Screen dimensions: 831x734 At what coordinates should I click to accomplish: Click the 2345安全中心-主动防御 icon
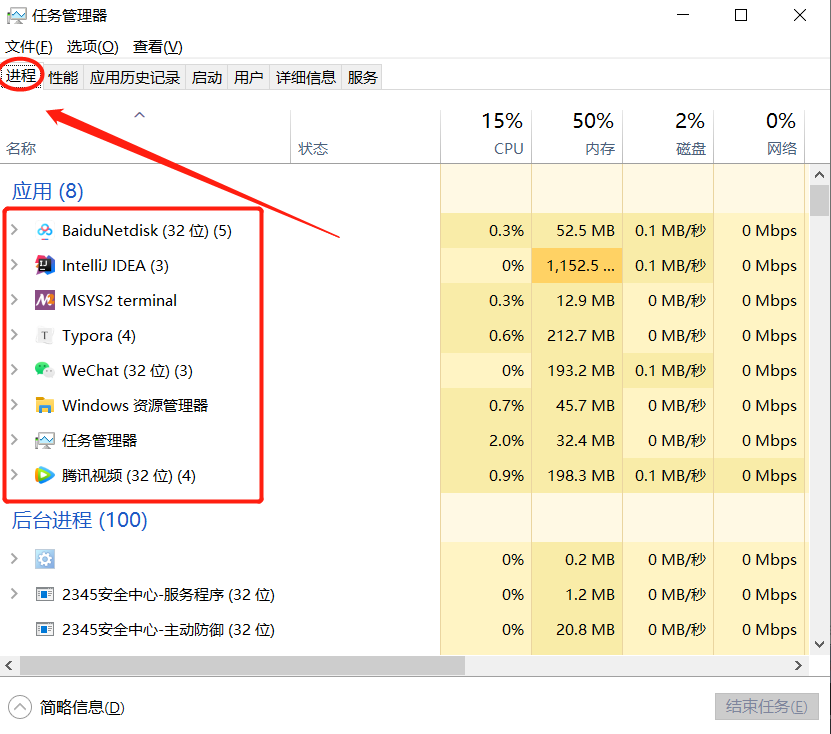[x=45, y=630]
